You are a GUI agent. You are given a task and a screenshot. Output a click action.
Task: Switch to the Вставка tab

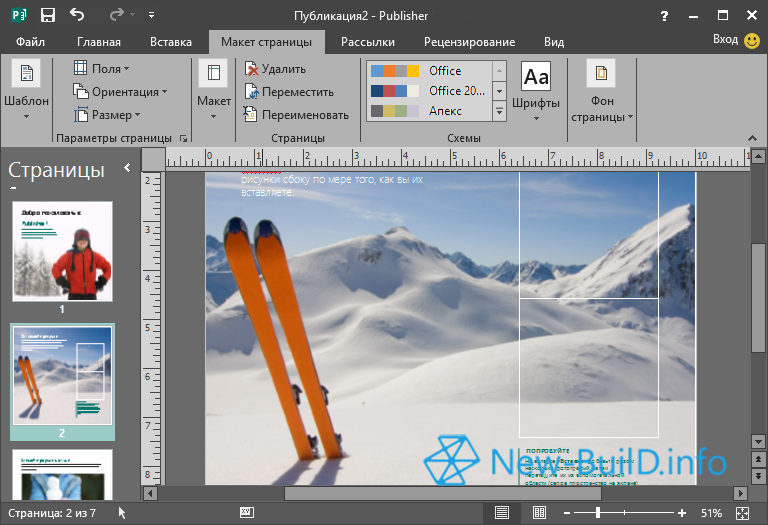point(170,42)
